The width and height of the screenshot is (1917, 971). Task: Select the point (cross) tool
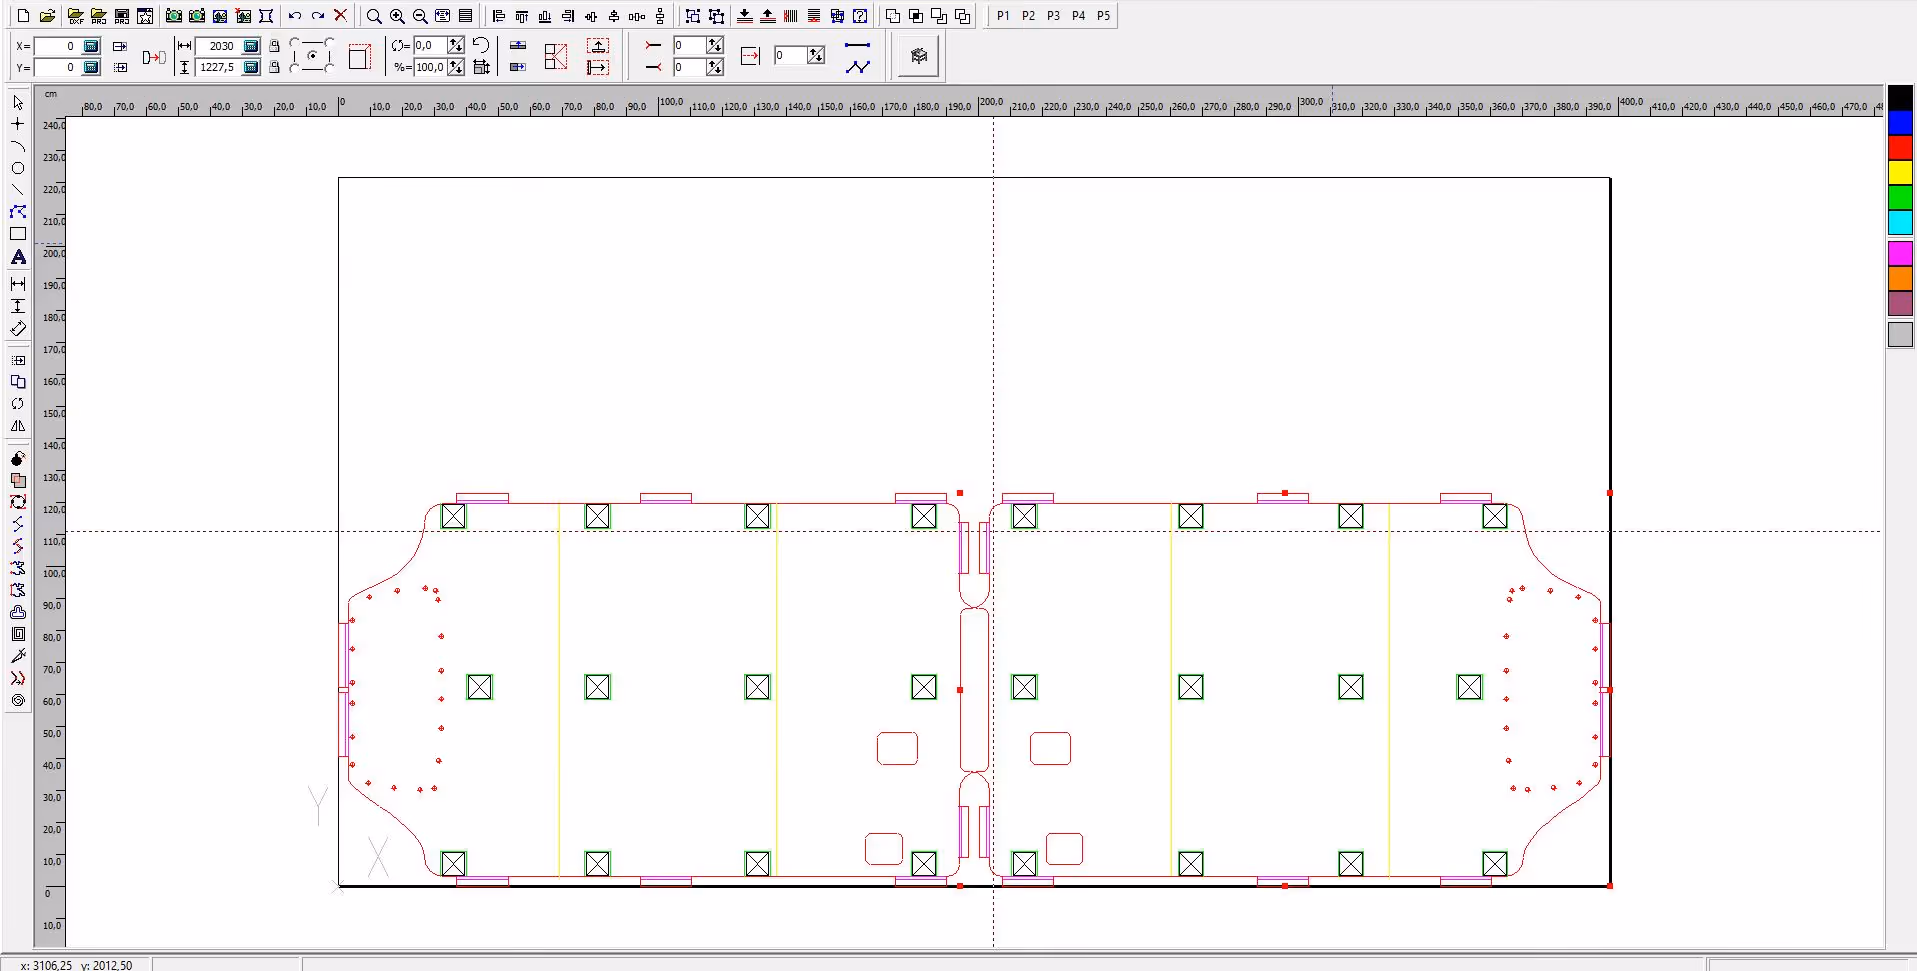point(18,124)
